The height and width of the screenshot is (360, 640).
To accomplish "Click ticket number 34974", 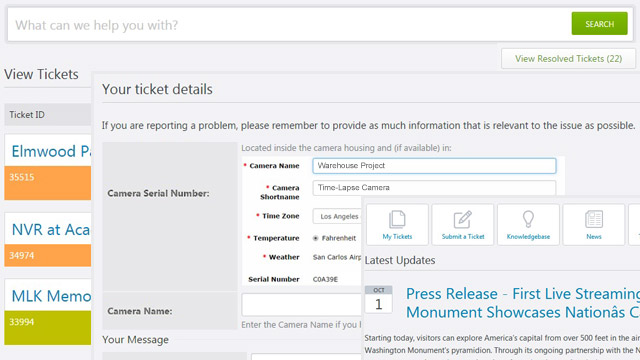I will [22, 256].
